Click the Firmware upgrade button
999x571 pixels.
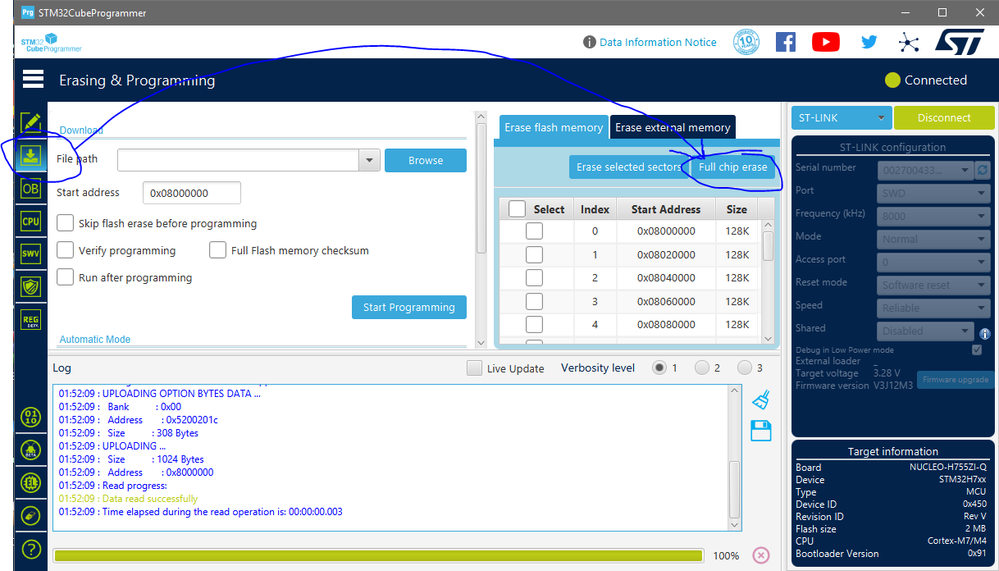(955, 379)
